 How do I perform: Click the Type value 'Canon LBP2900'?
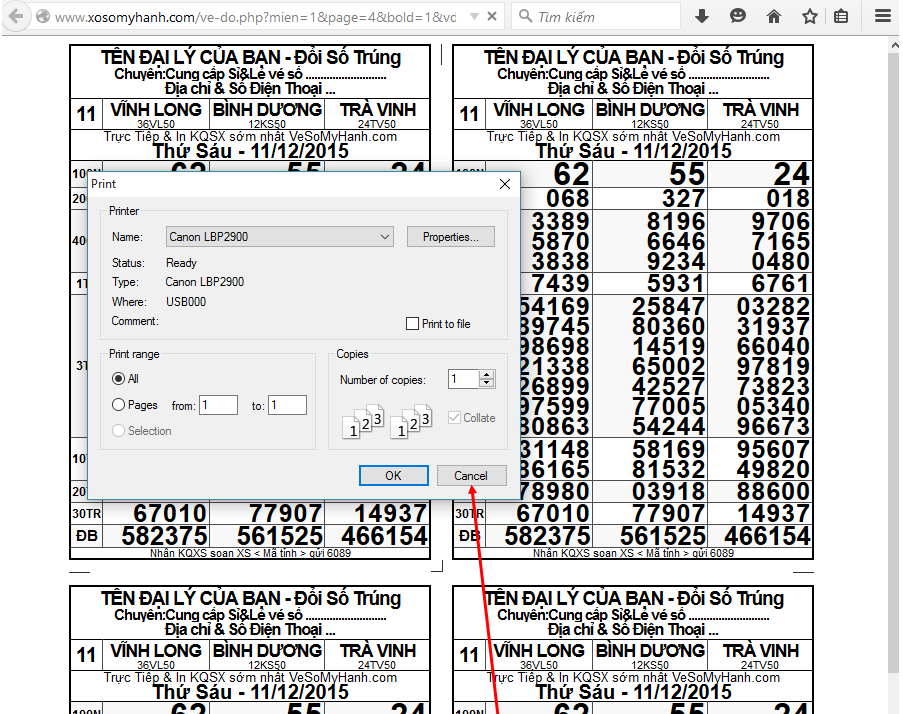[204, 282]
